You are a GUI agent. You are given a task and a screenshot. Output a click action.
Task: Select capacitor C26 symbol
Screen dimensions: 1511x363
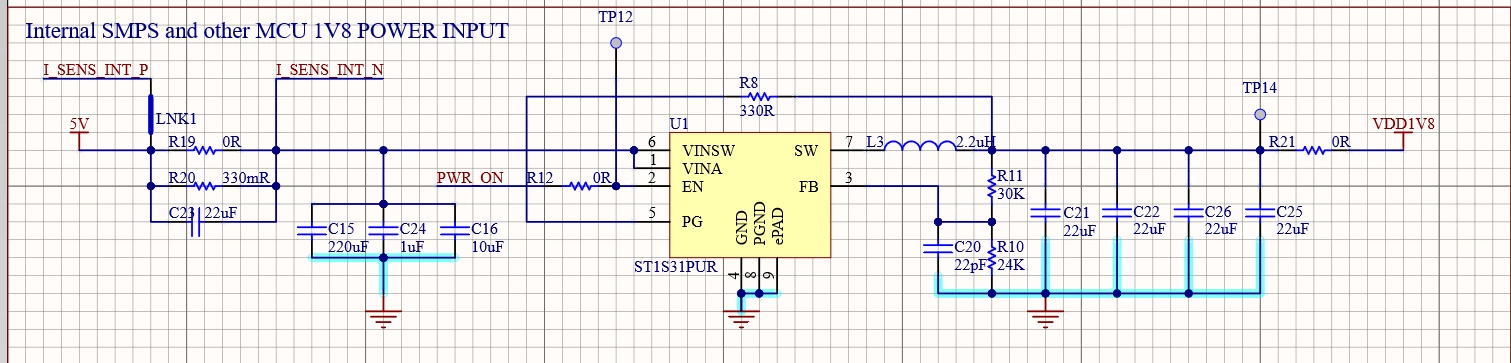coord(1187,213)
